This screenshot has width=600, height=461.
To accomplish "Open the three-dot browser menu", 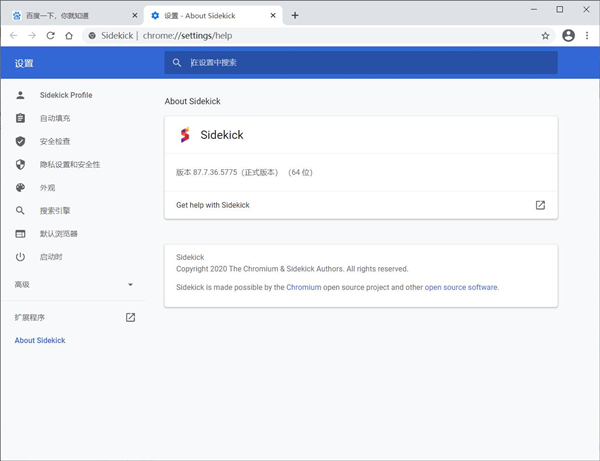I will [x=587, y=35].
